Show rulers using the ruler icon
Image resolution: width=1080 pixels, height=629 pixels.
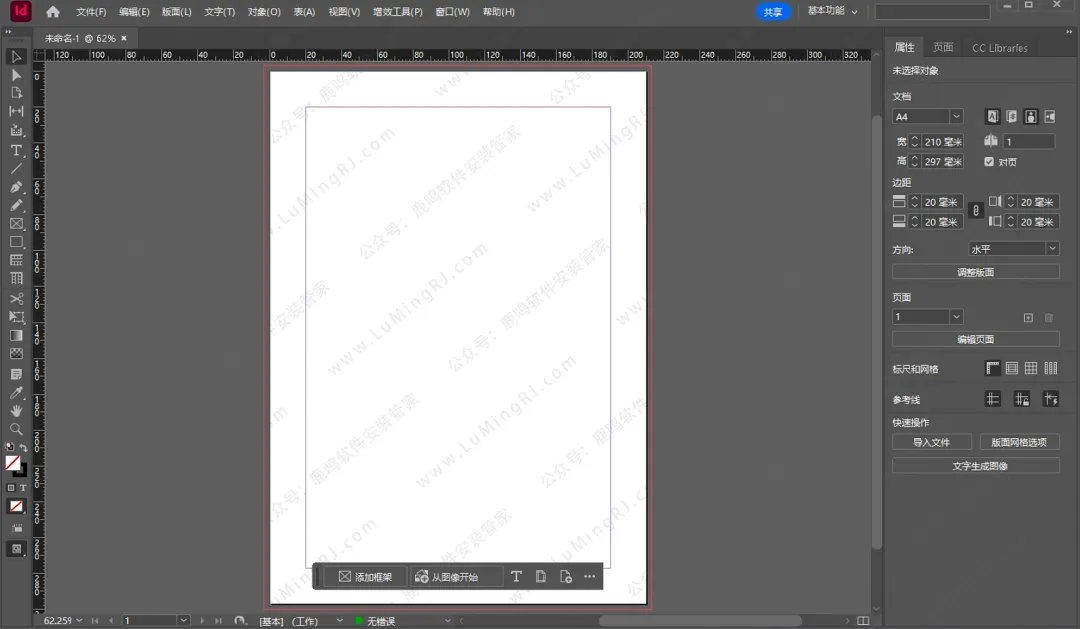click(993, 369)
